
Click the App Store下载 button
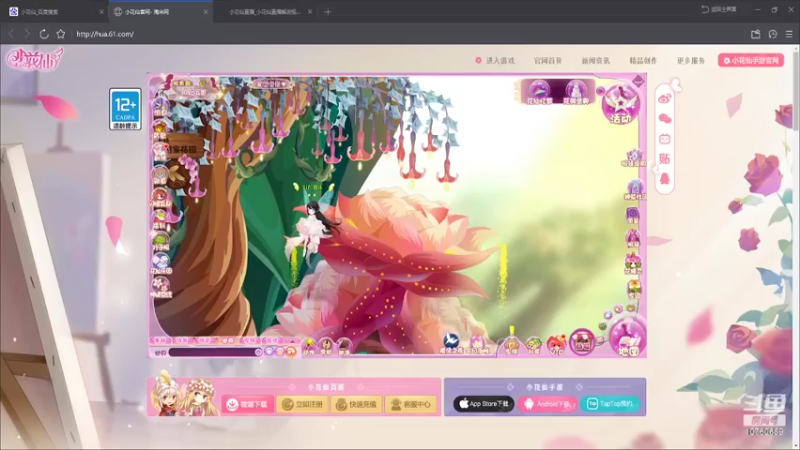click(x=484, y=404)
